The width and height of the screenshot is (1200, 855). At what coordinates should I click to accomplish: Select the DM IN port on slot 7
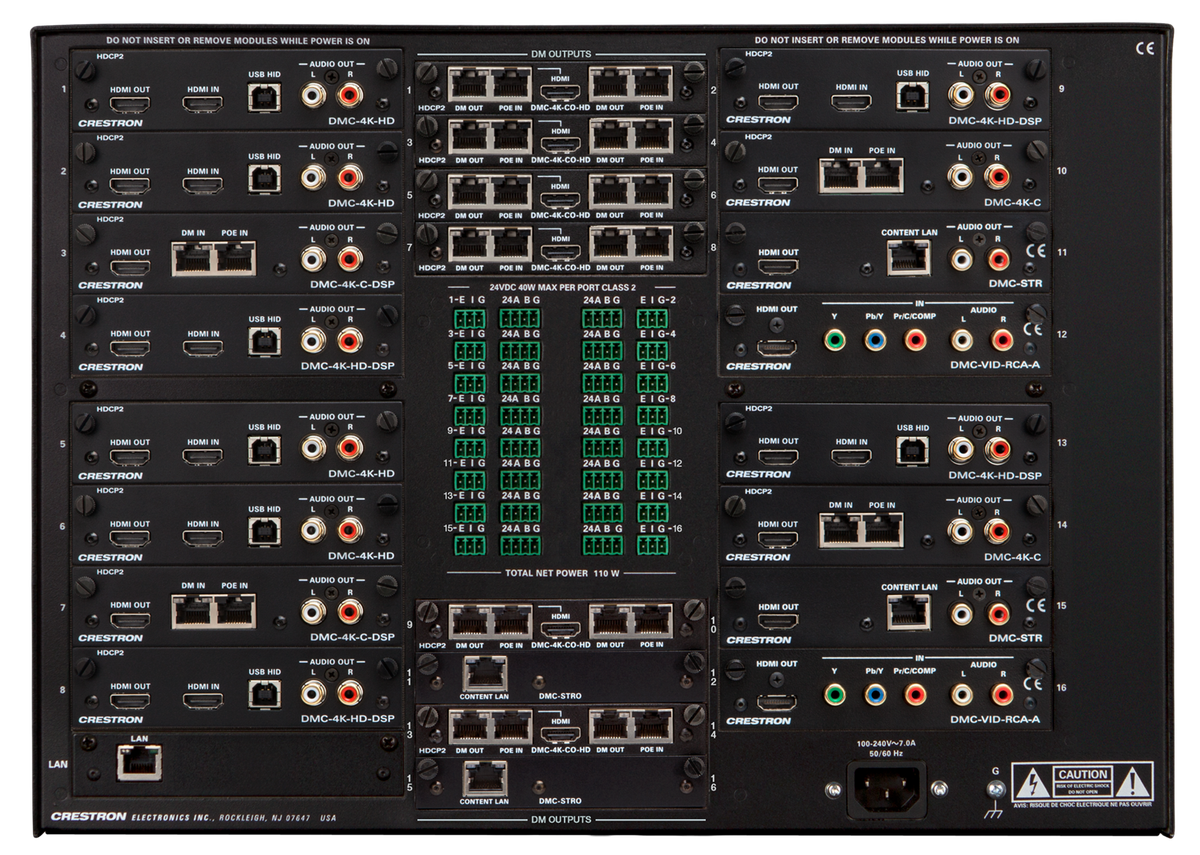coord(192,610)
